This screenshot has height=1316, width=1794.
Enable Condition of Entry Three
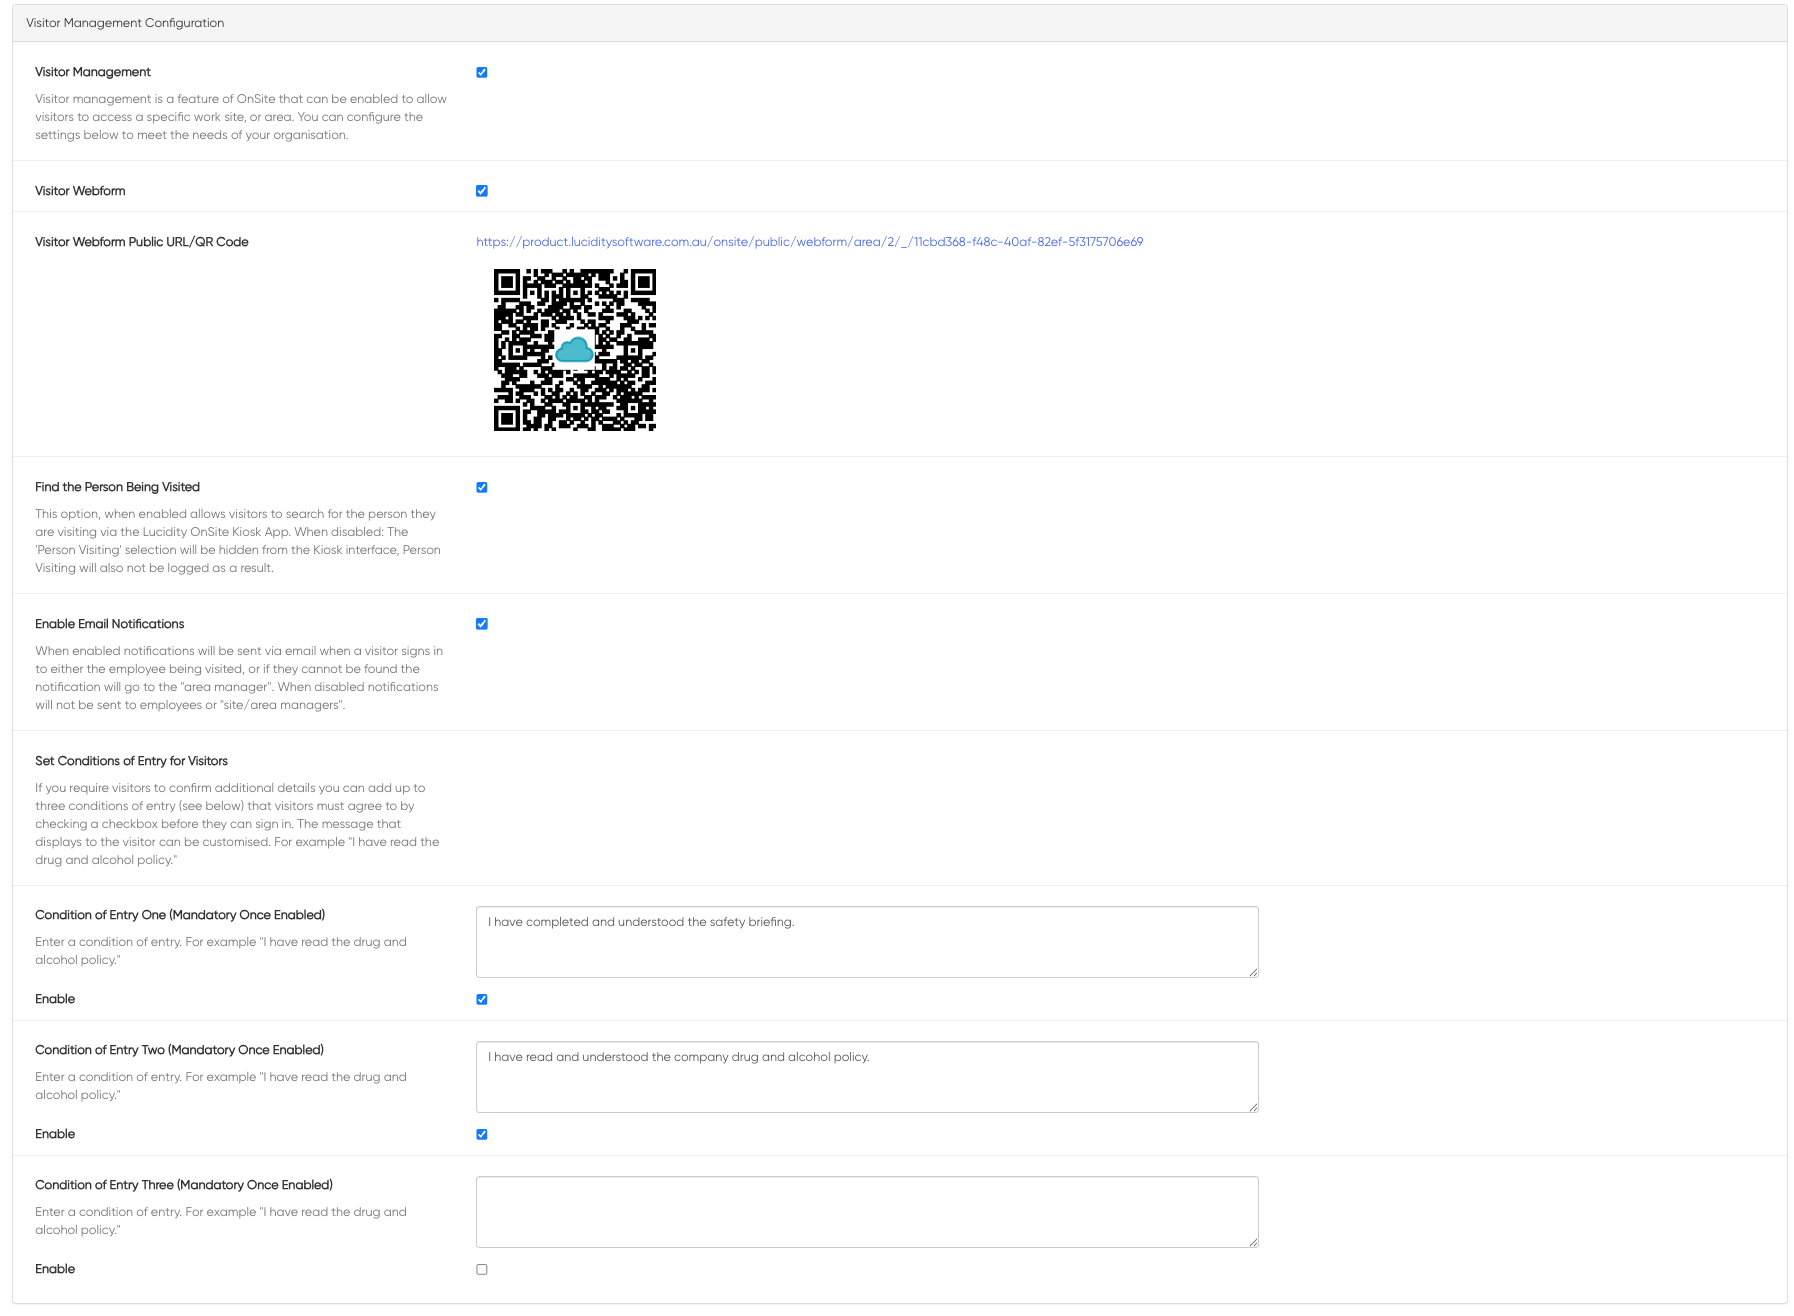[482, 1269]
